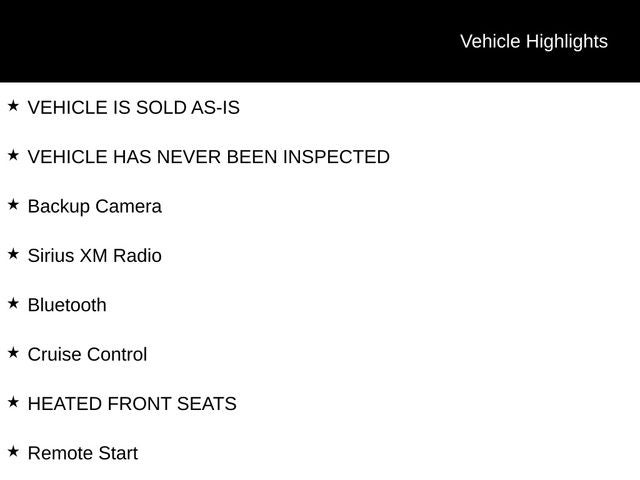Click the VEHICLE HAS NEVER BEEN INSPECTED text

coord(208,157)
